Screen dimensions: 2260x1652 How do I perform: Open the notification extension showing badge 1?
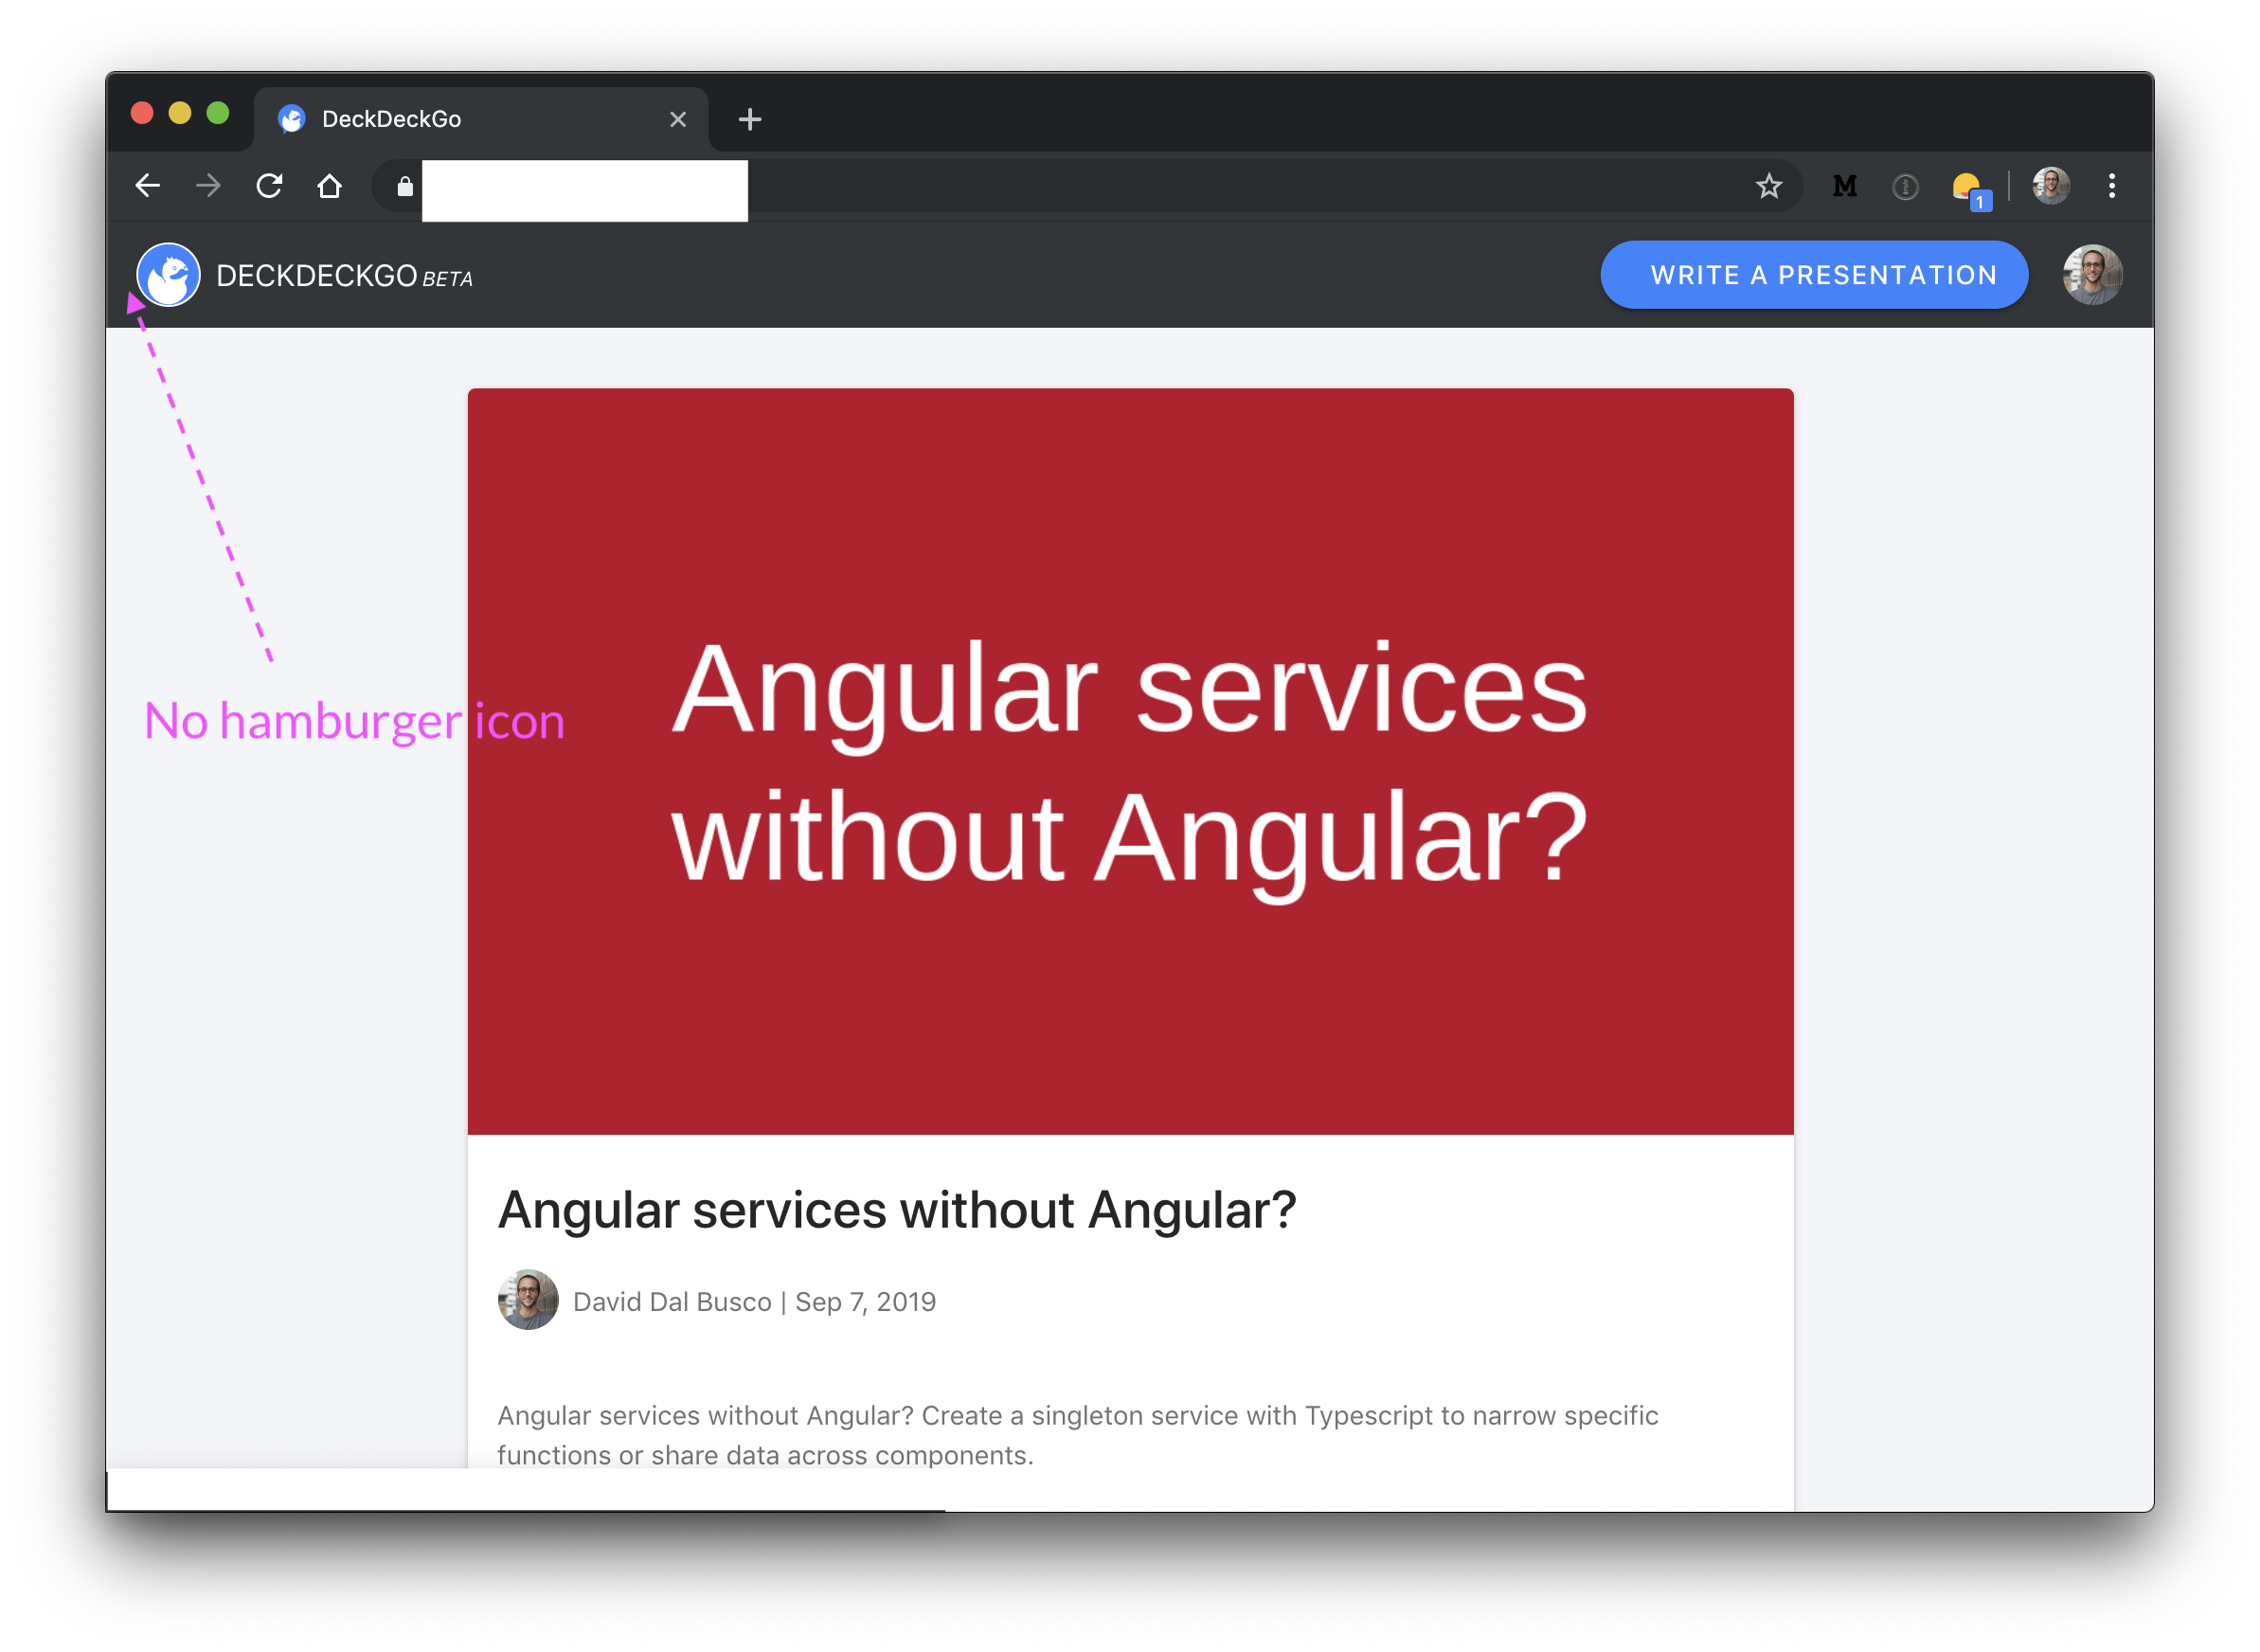pyautogui.click(x=1967, y=186)
